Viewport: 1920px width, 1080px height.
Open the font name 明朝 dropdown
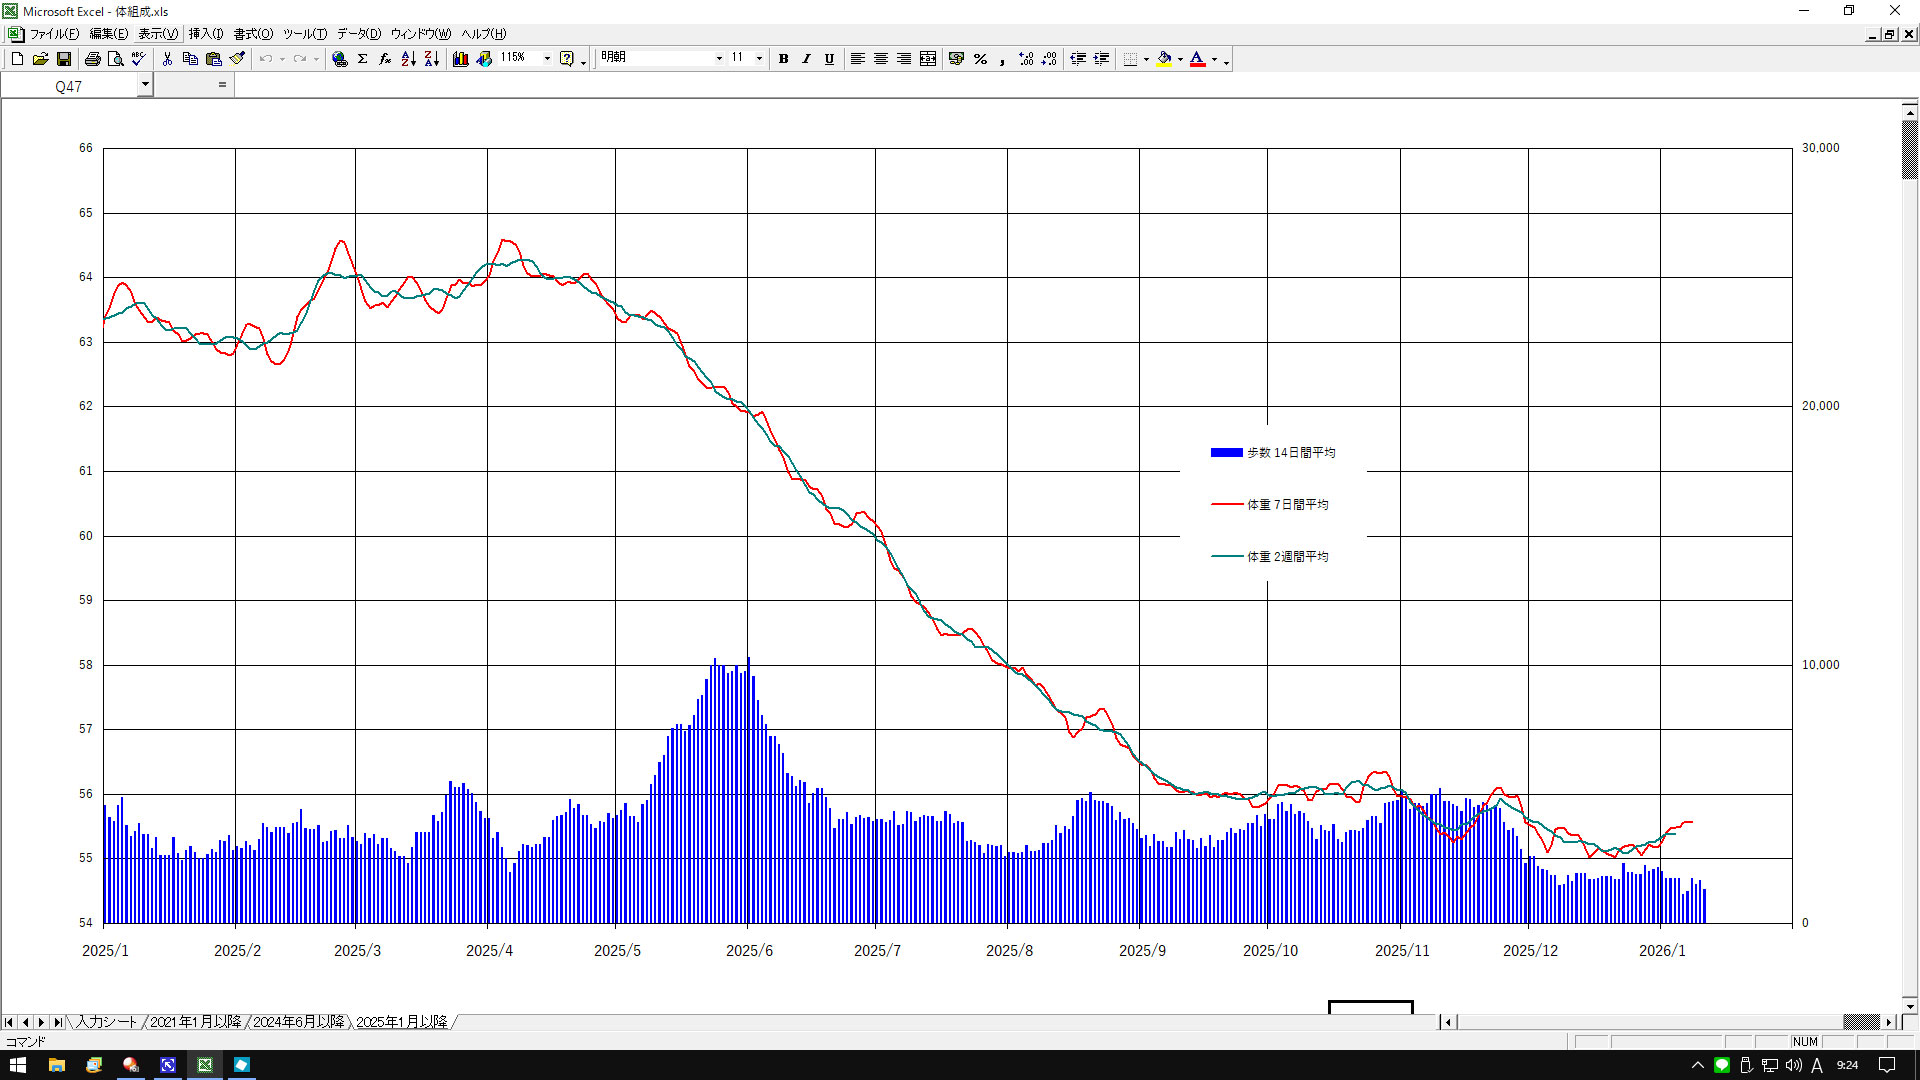719,59
